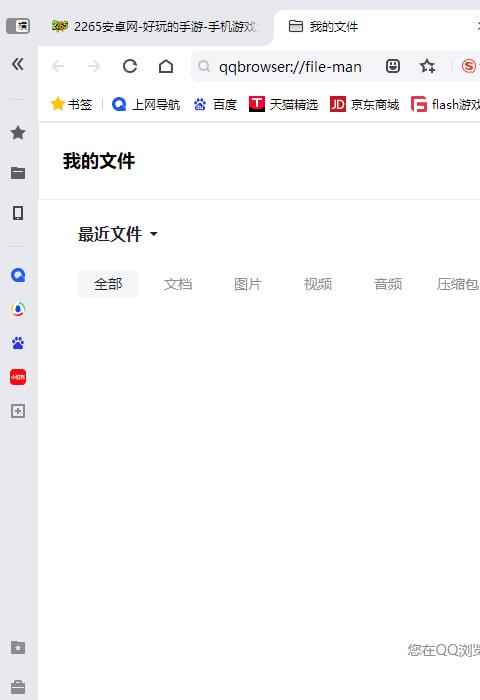Select the 视频 file filter tab
Viewport: 480px width, 700px height.
pyautogui.click(x=318, y=284)
